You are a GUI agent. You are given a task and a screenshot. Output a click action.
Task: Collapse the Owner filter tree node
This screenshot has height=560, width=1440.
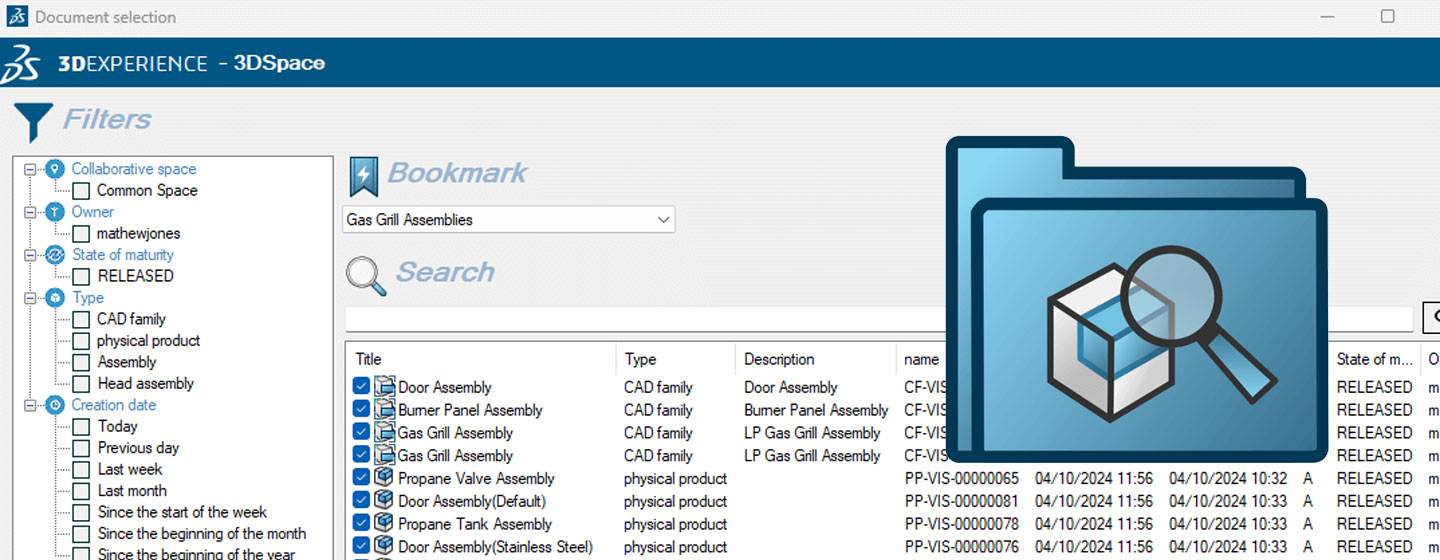(30, 212)
